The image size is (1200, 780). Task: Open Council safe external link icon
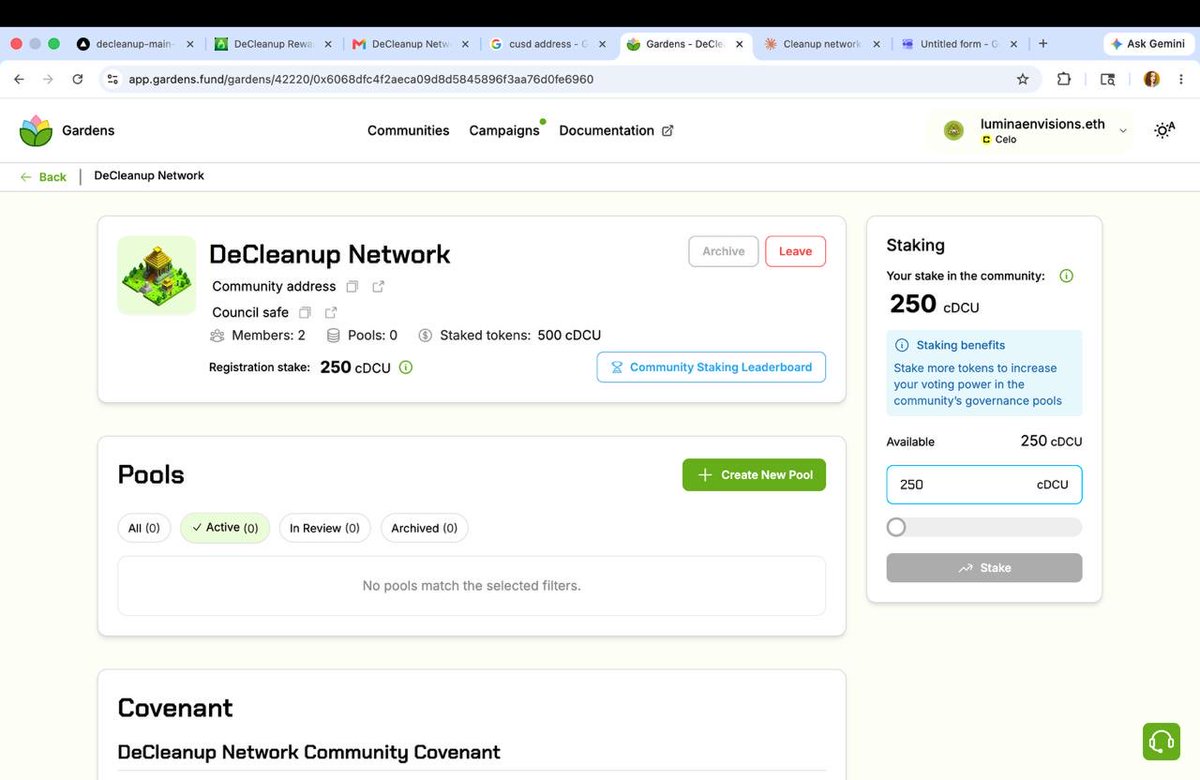331,313
